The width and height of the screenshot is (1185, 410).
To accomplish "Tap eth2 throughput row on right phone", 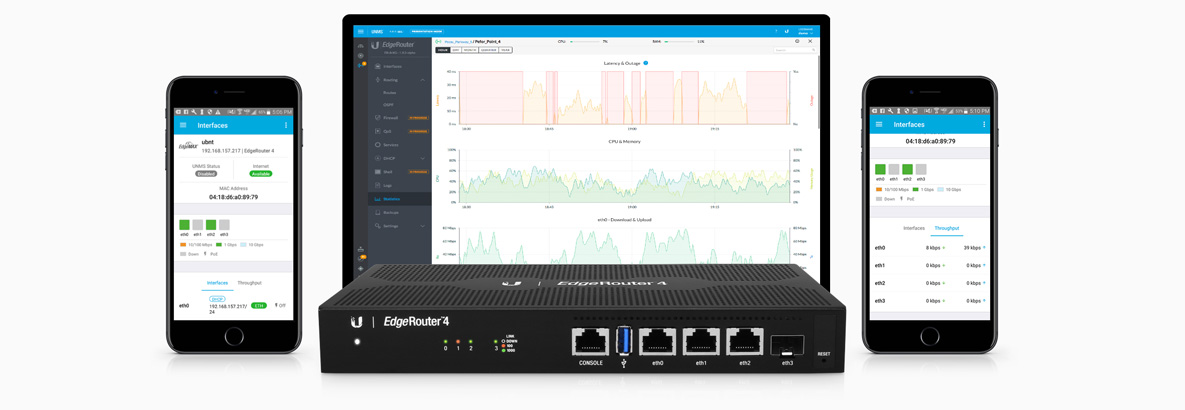I will pos(930,283).
